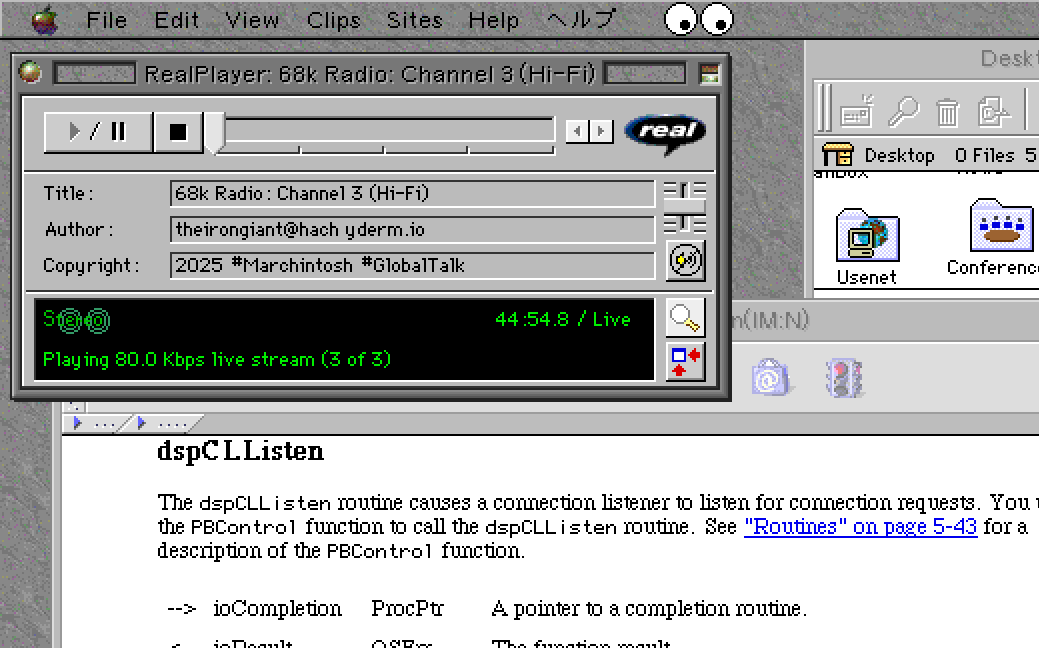Click the fast-forward right arrow button
Screen dimensions: 1039x648
601,131
